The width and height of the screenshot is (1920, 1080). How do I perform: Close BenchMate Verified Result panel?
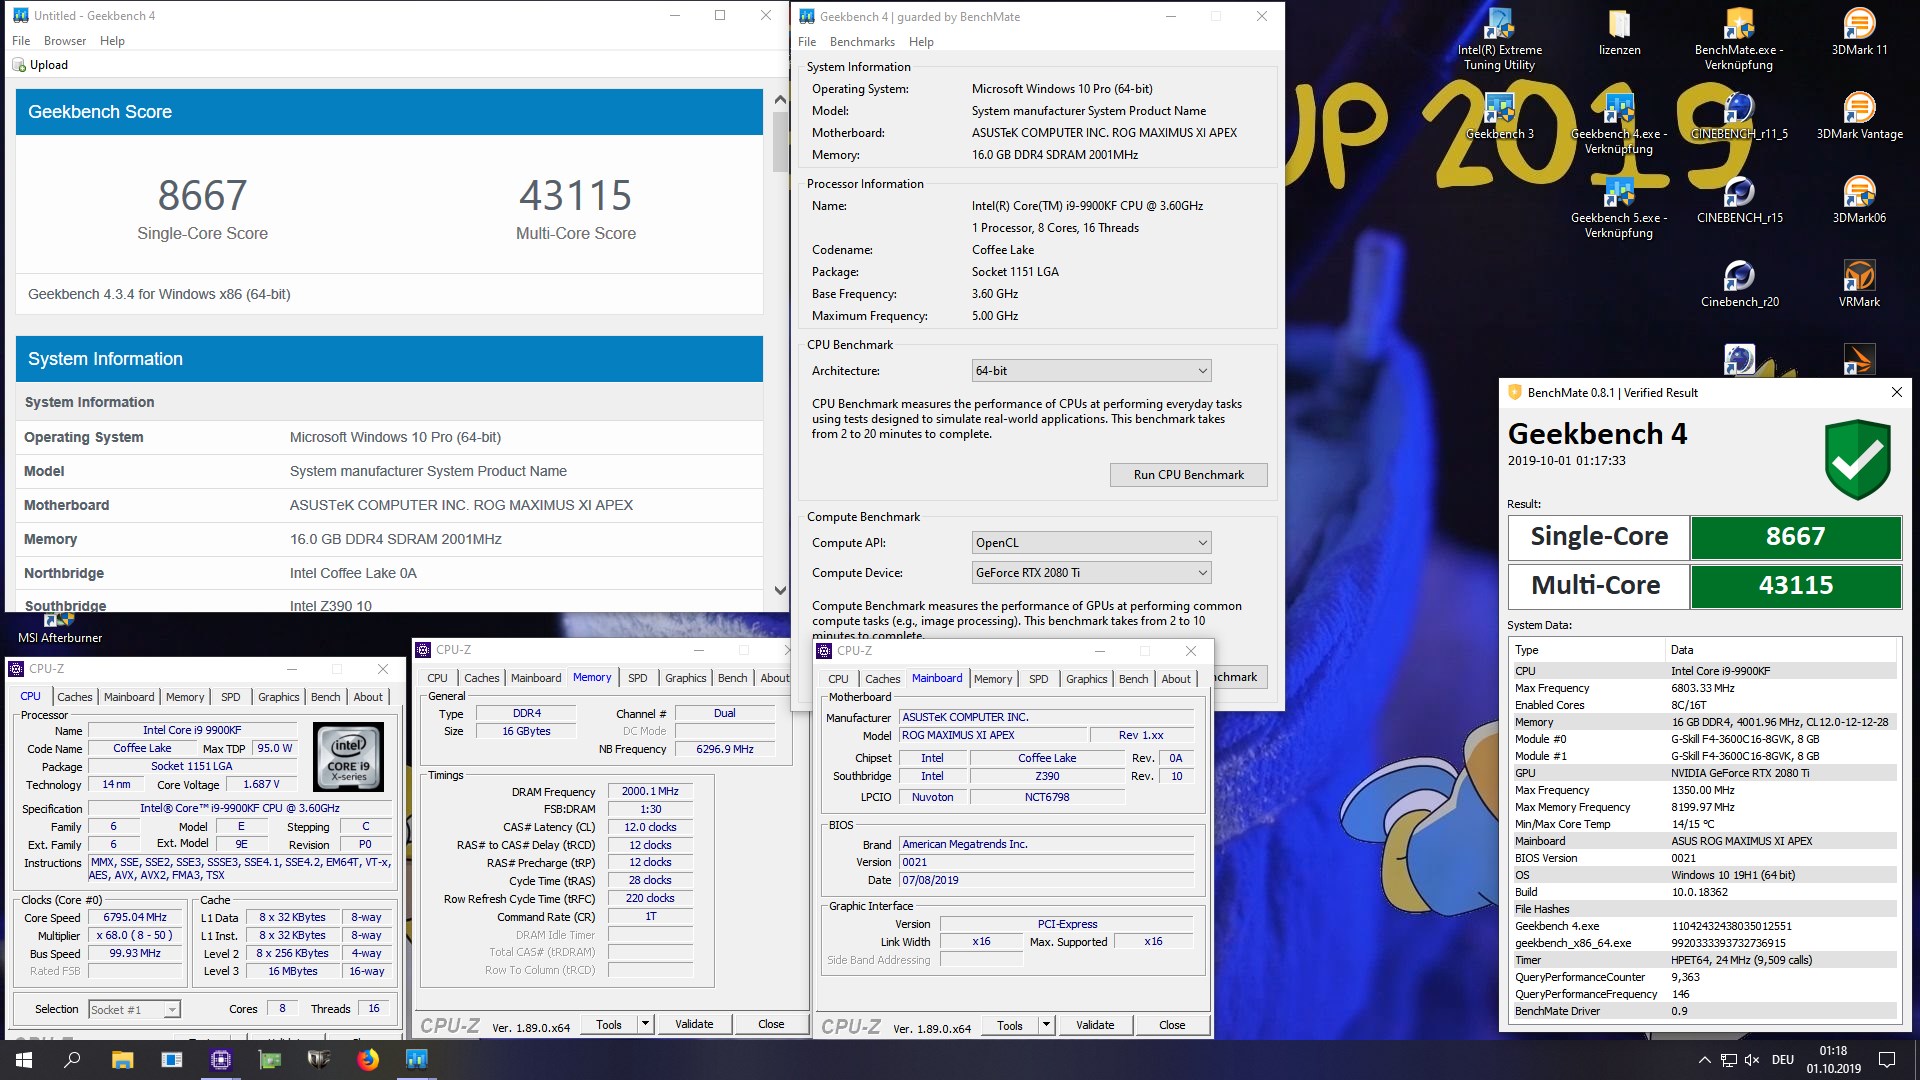point(1896,392)
